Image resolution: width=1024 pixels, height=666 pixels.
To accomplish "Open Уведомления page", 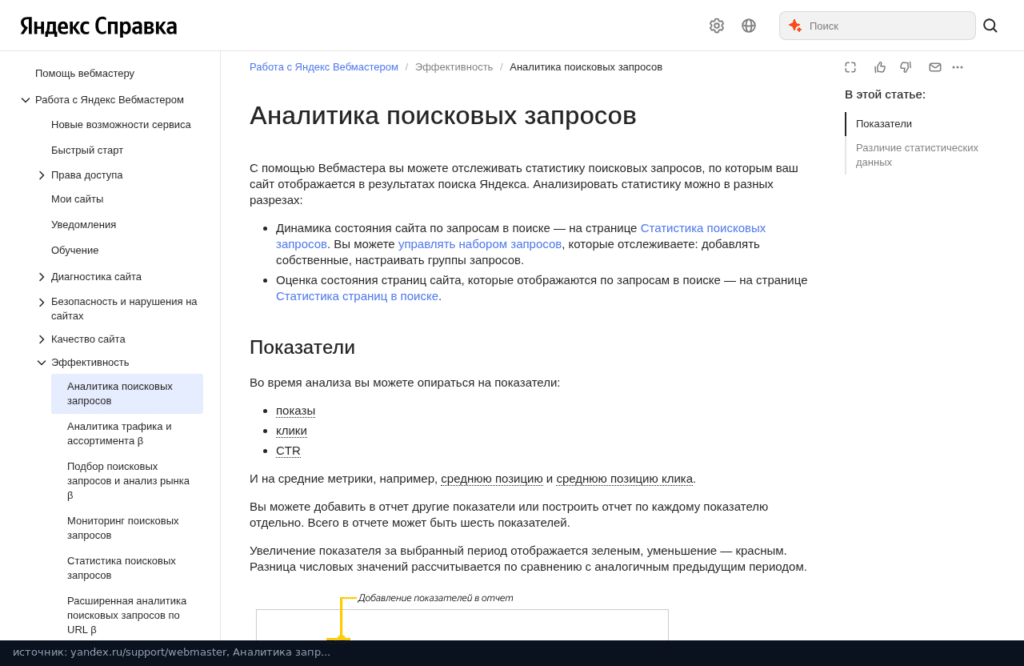I will click(84, 225).
